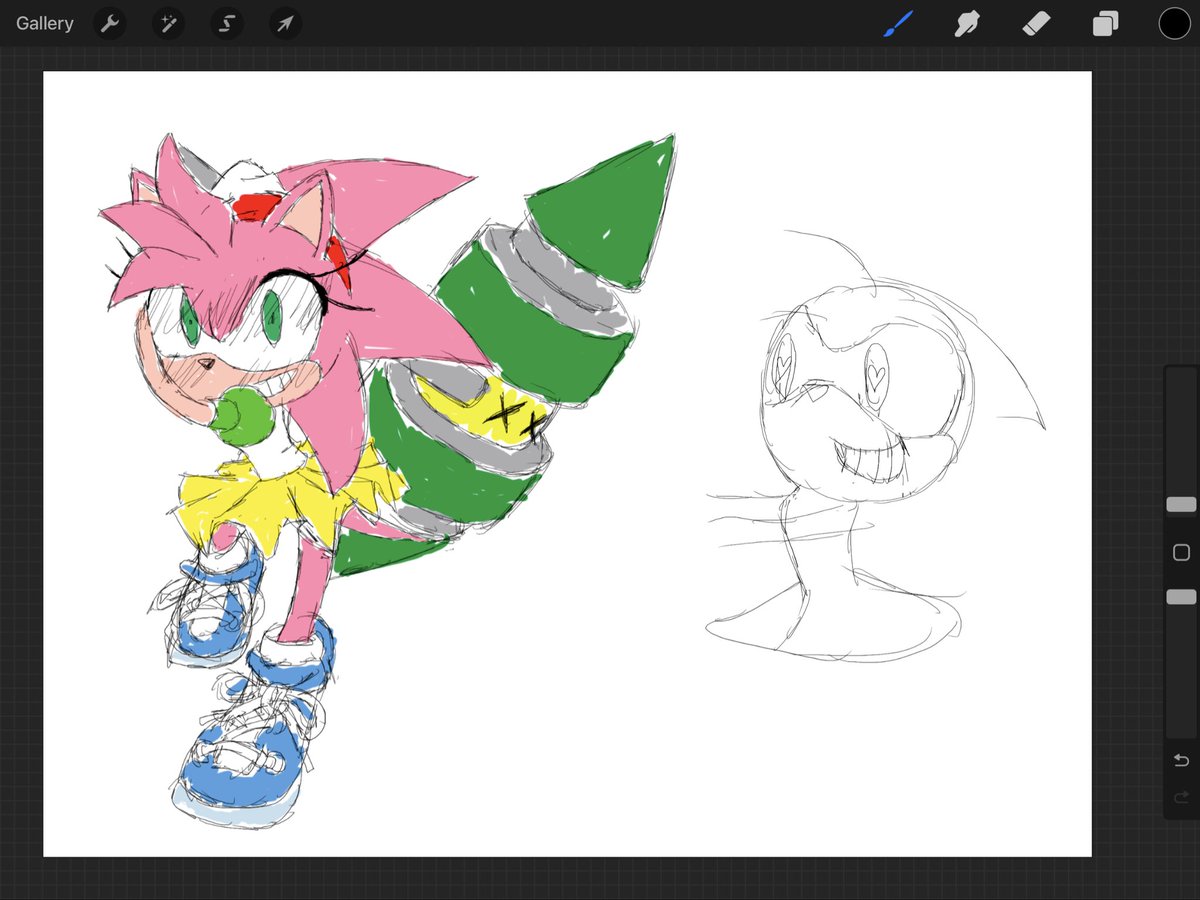Open the Adjustments magic wand menu
Viewport: 1200px width, 900px height.
(168, 23)
